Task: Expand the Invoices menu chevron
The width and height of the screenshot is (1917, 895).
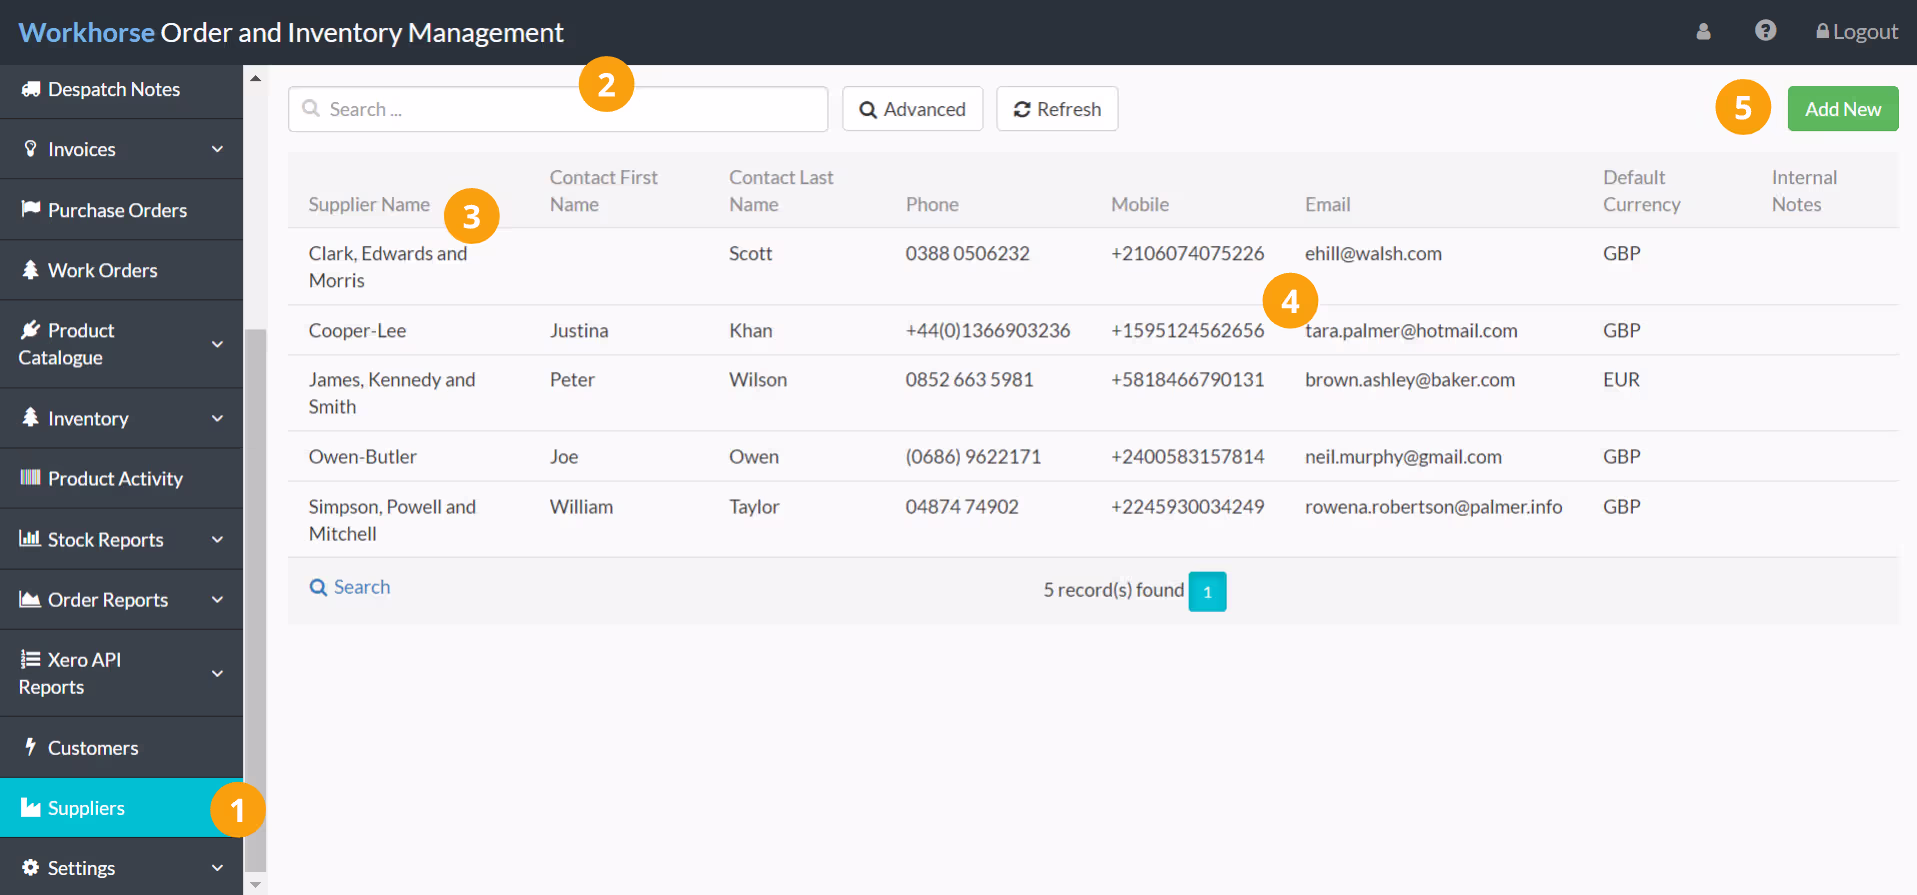Action: click(x=218, y=149)
